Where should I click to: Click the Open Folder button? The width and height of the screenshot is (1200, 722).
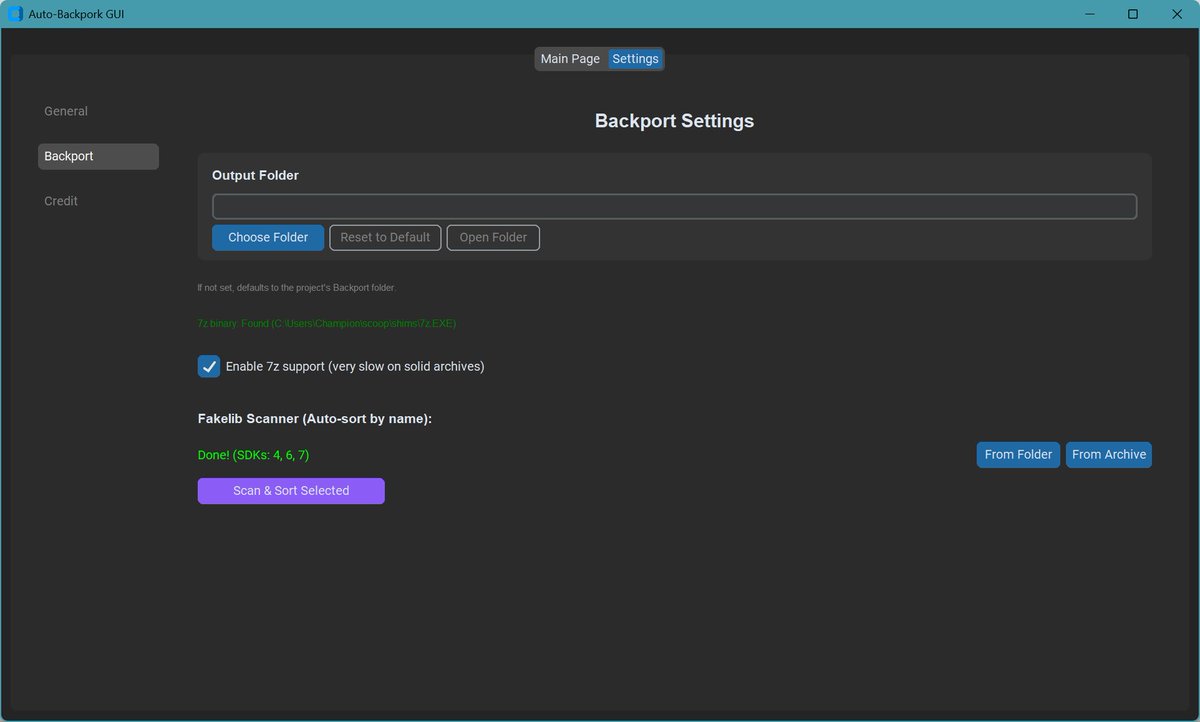[493, 237]
